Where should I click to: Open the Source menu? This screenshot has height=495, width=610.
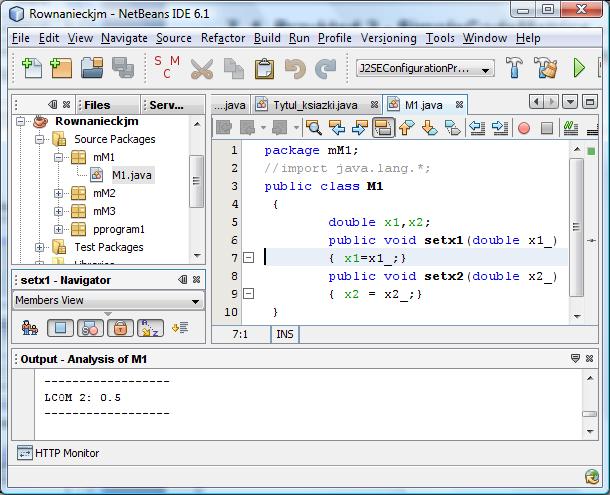click(174, 38)
